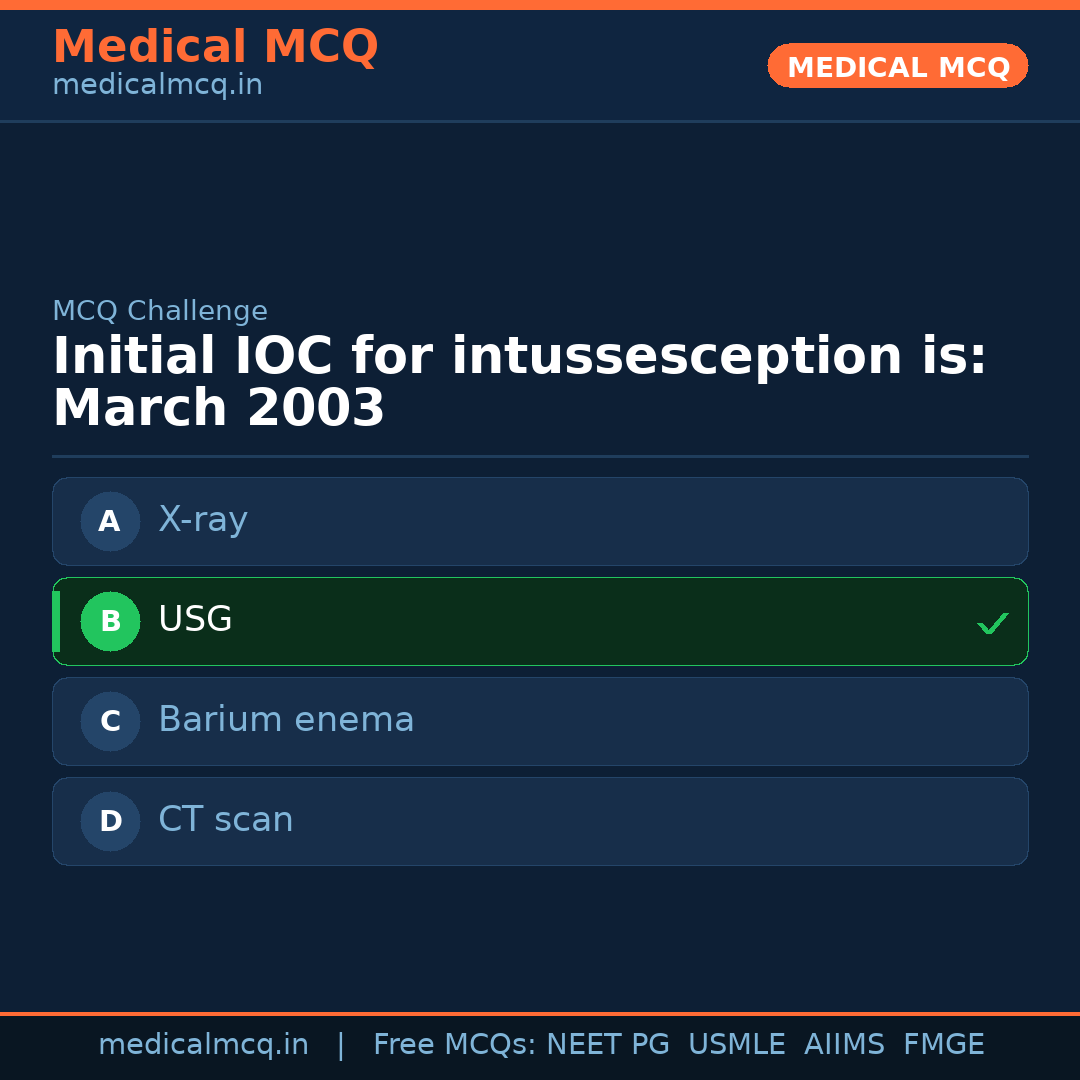The width and height of the screenshot is (1080, 1080).
Task: Click the letter C option circle
Action: coord(110,721)
